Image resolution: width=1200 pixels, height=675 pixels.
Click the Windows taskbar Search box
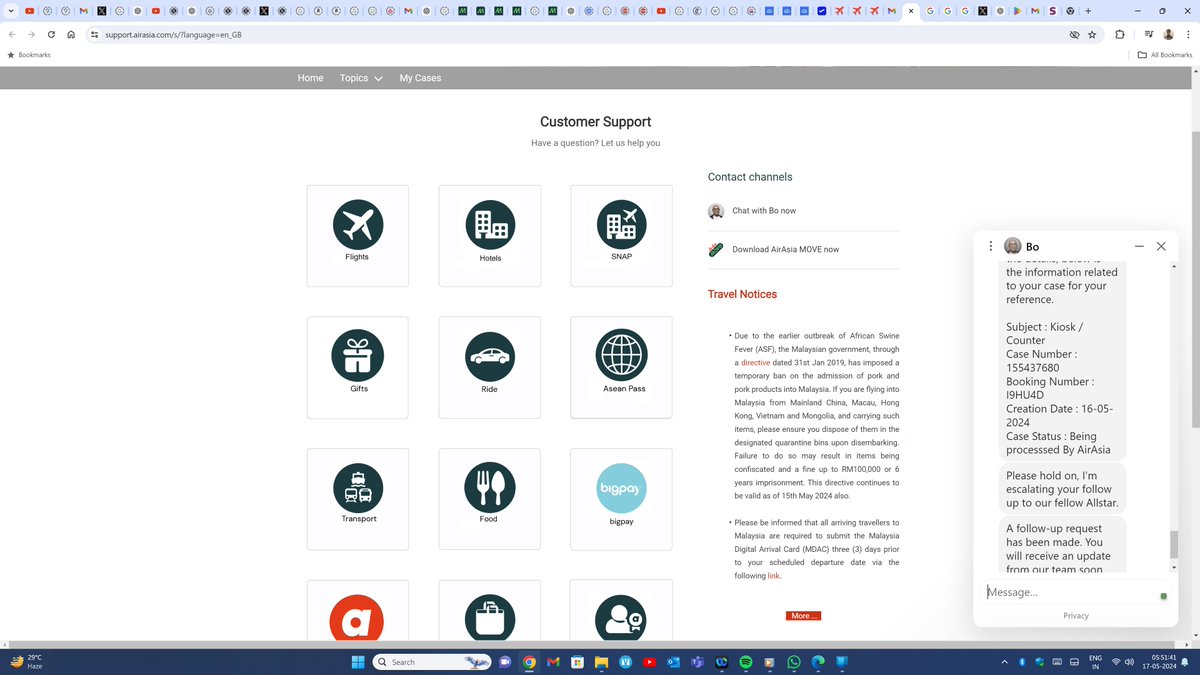click(432, 662)
